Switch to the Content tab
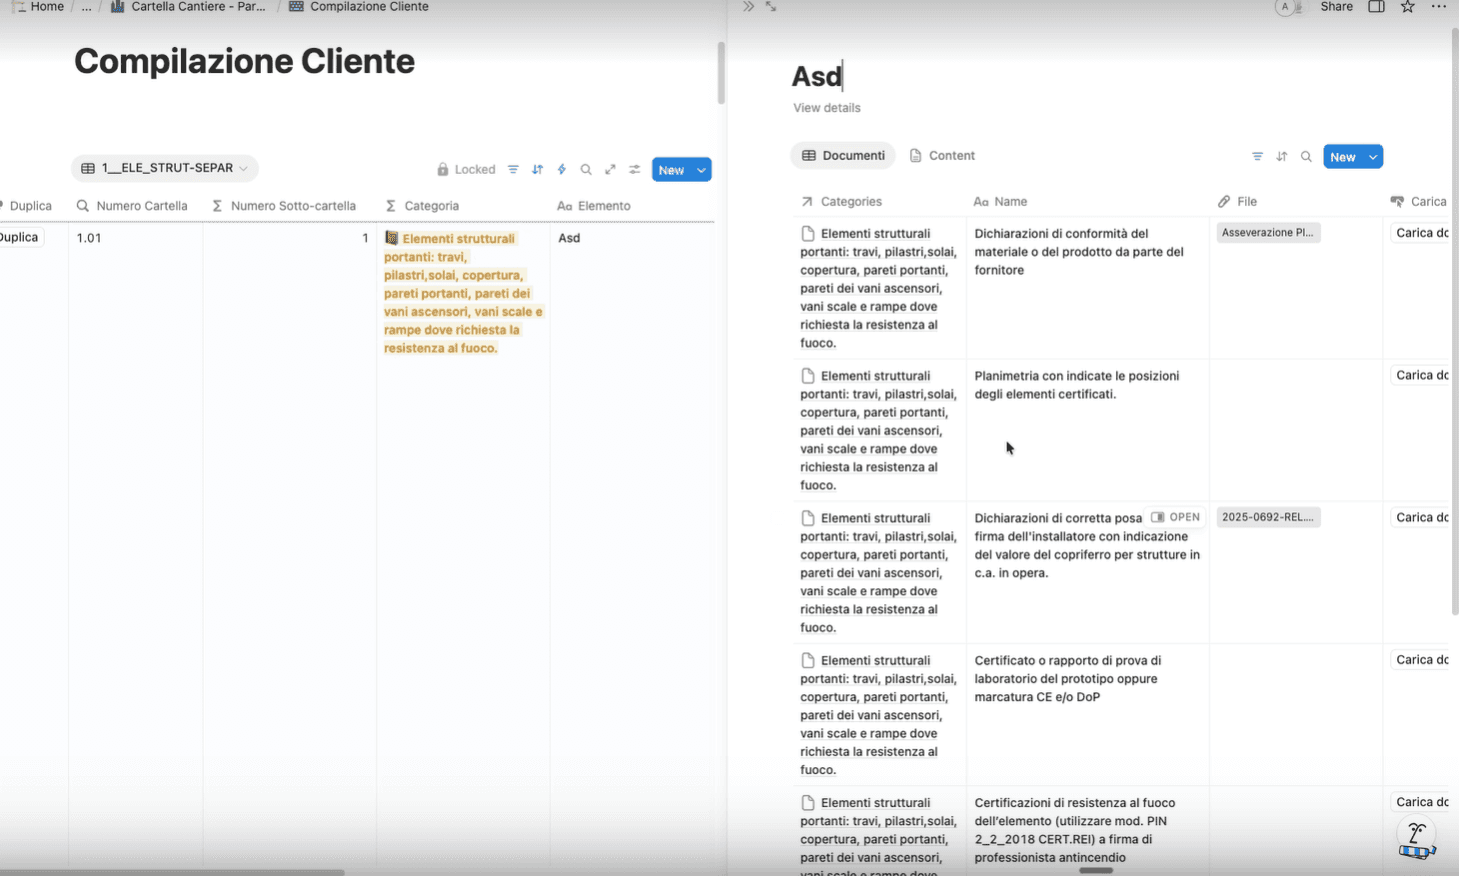 (941, 155)
